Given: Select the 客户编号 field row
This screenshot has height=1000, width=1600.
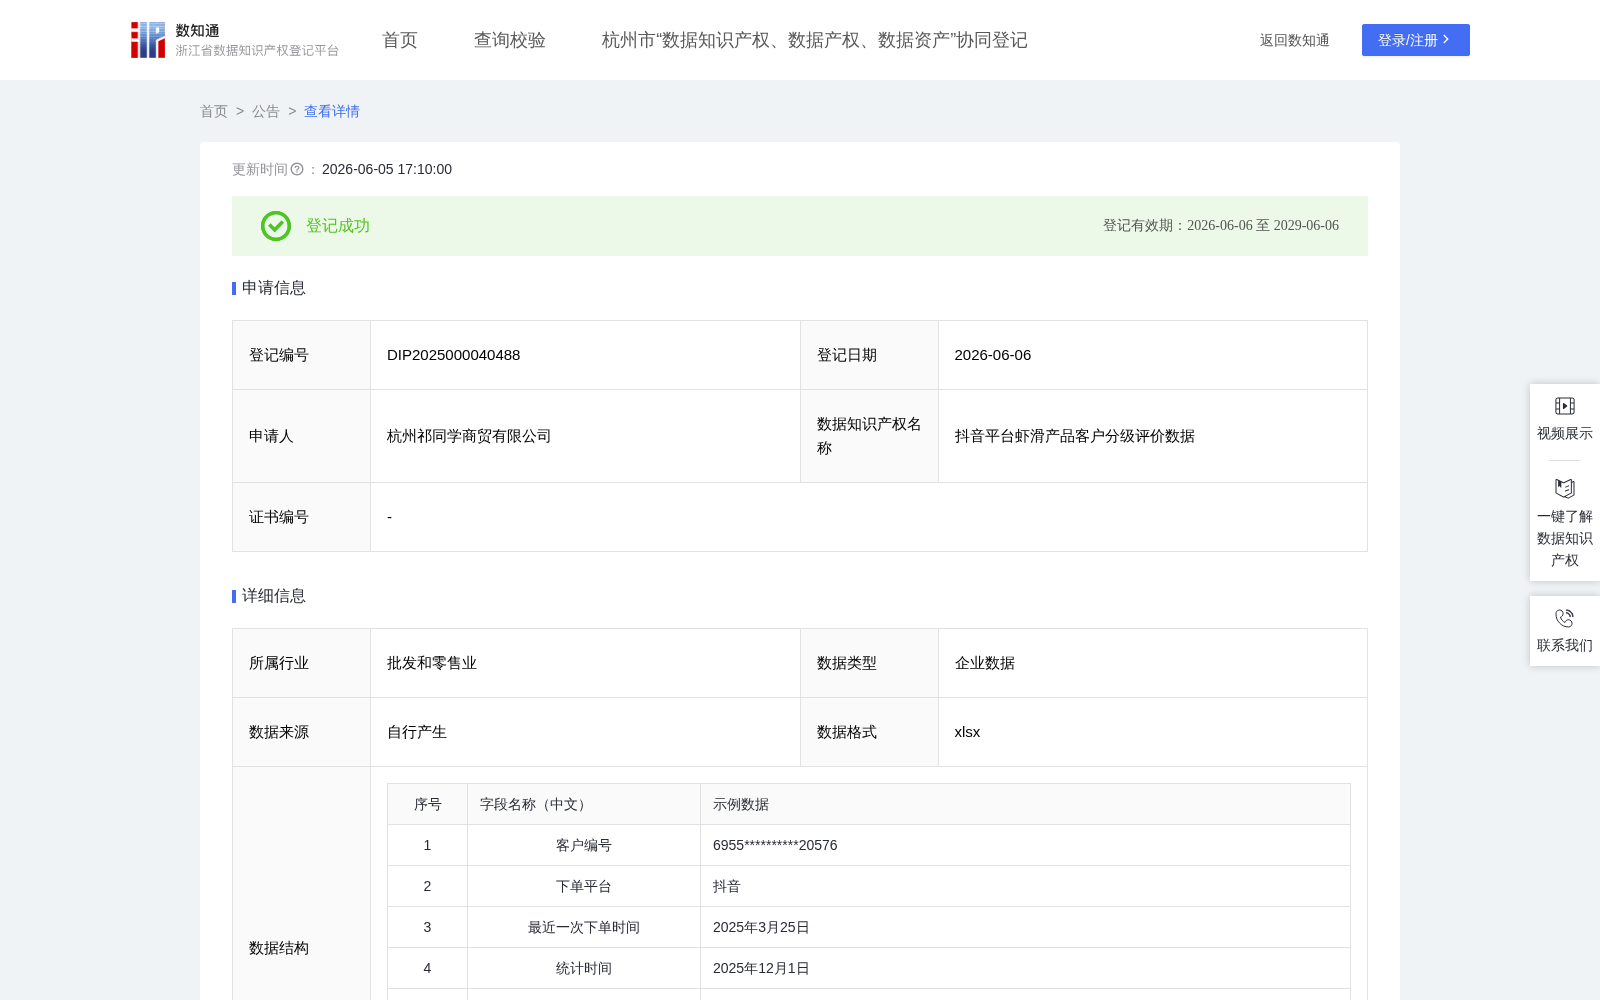Looking at the screenshot, I should click(869, 845).
